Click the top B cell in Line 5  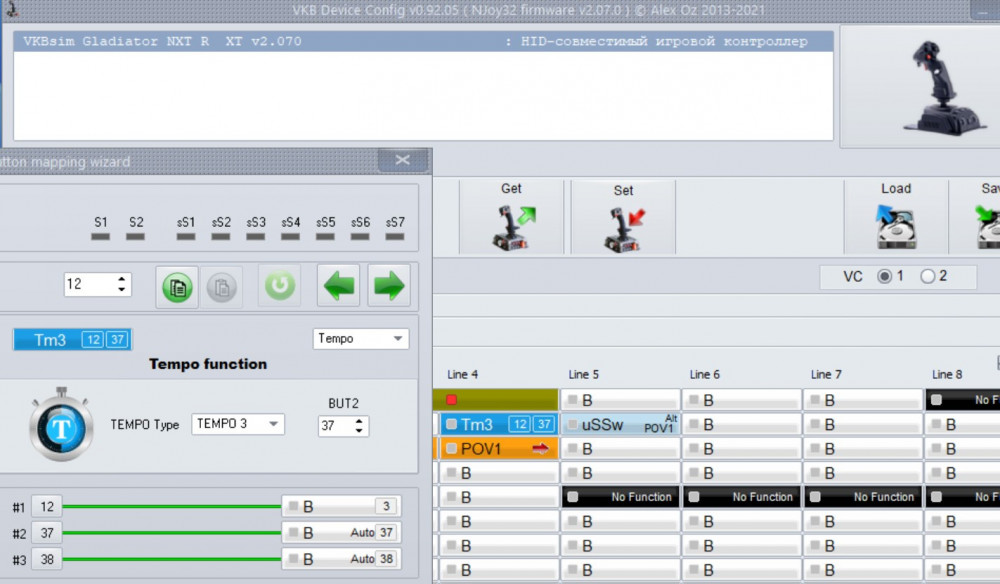coord(621,400)
